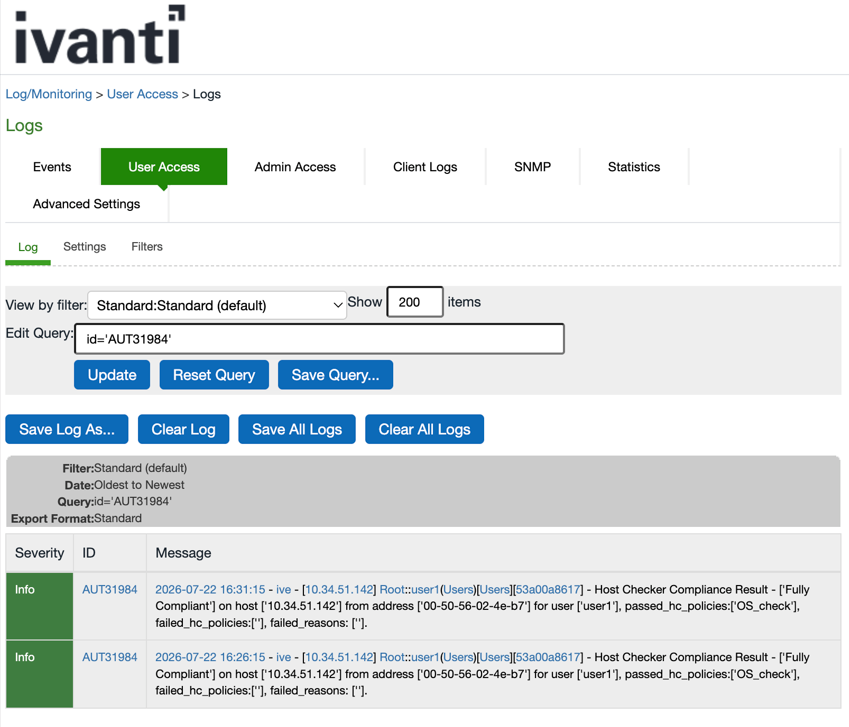Open User Access breadcrumb link
This screenshot has height=727, width=849.
[142, 94]
